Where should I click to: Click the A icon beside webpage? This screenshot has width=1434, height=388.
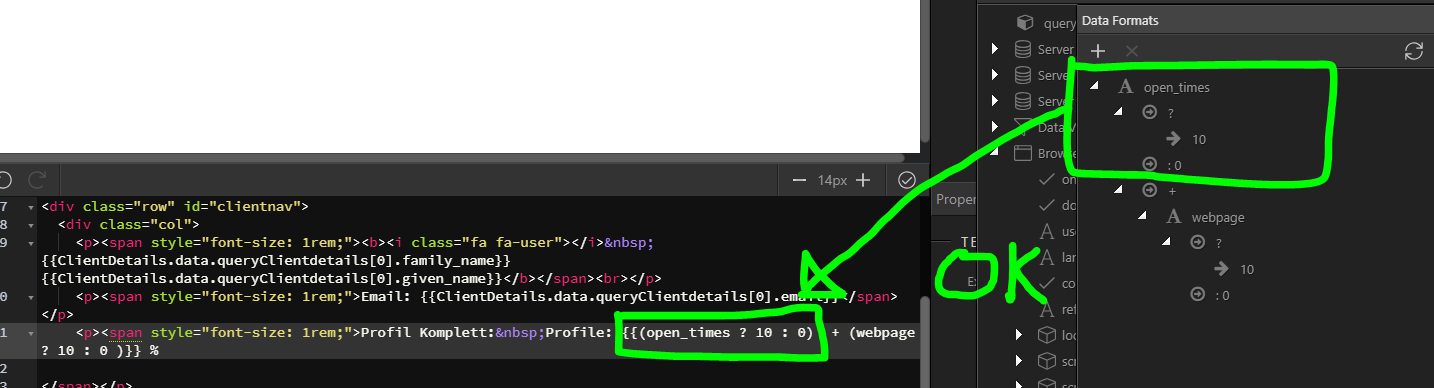[1174, 216]
